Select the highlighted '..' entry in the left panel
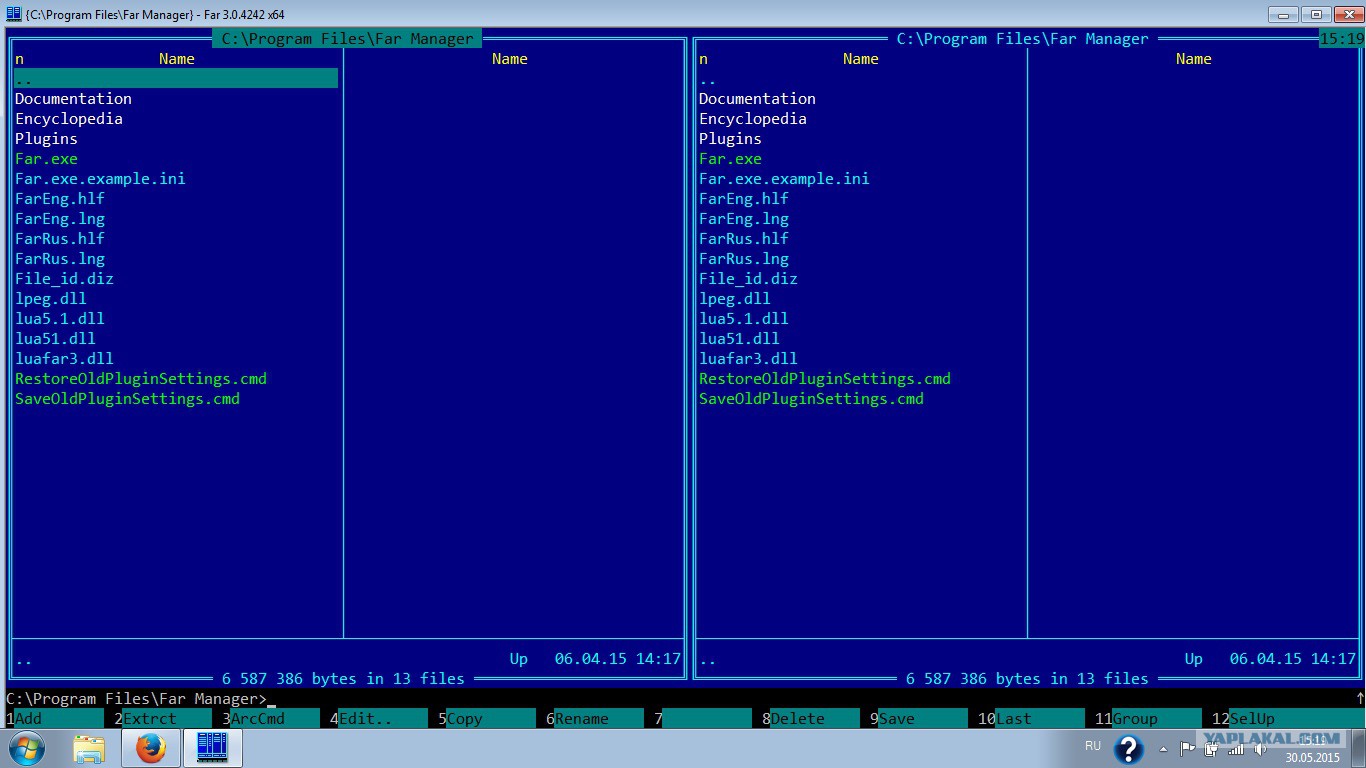Viewport: 1366px width, 768px height. pyautogui.click(x=176, y=79)
